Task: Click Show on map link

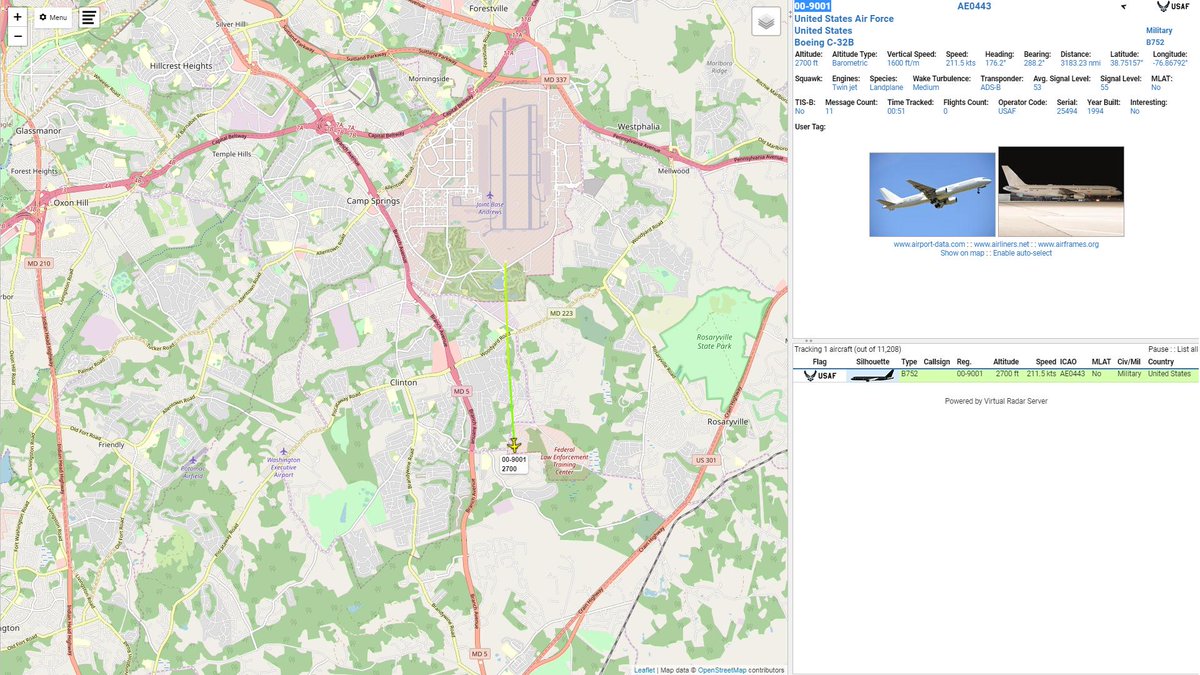Action: click(962, 253)
